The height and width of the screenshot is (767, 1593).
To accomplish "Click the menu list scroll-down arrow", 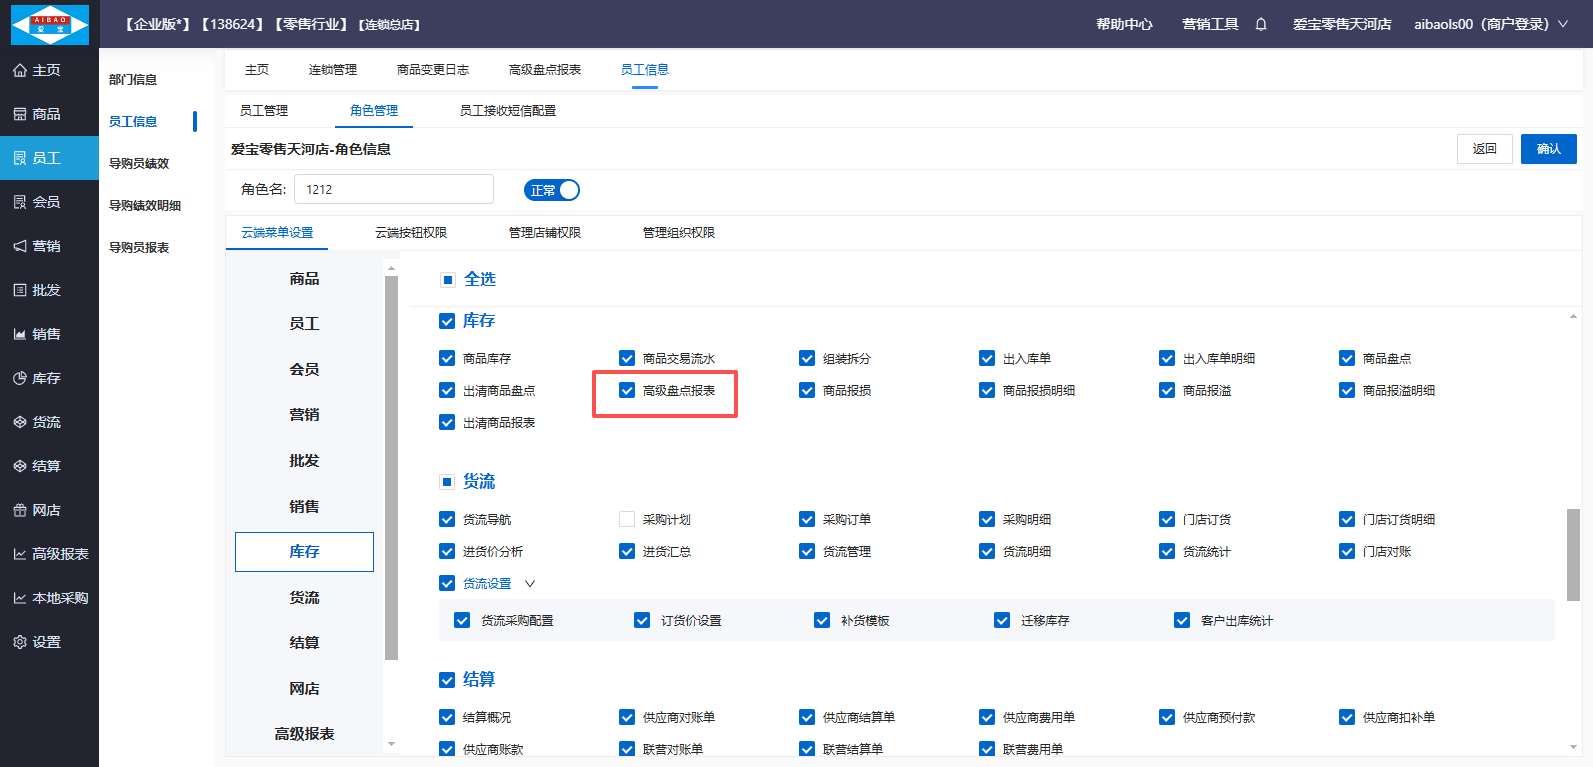I will 391,744.
